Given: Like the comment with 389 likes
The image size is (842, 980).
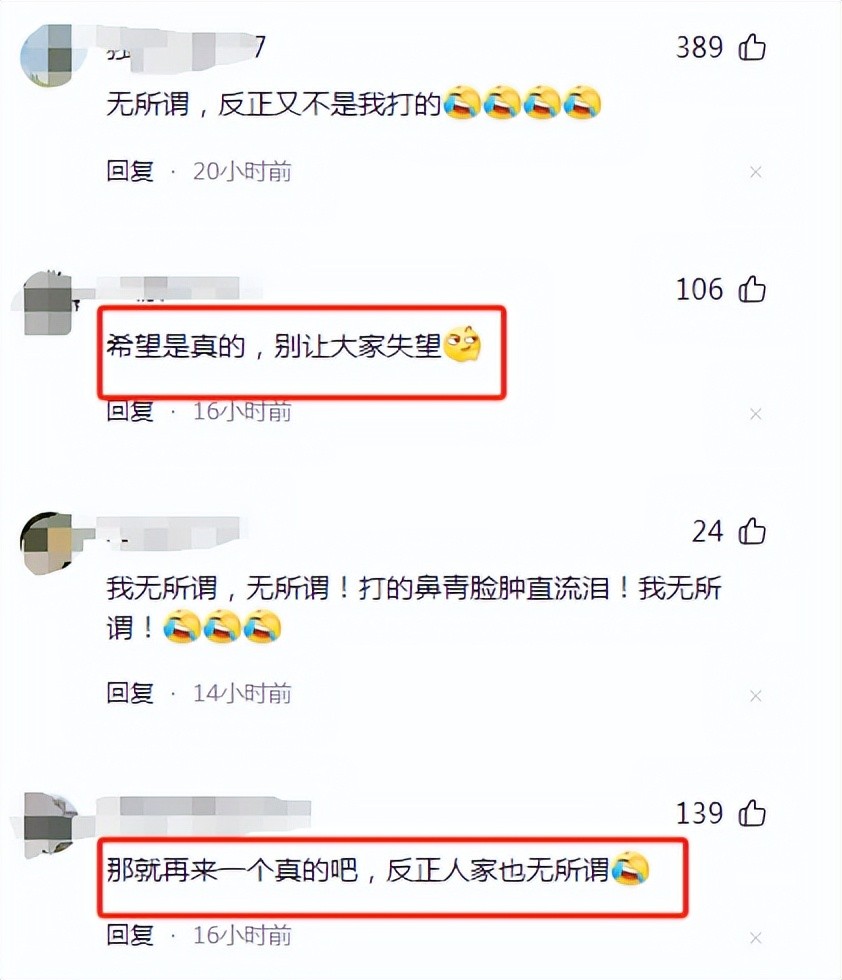Looking at the screenshot, I should point(752,47).
